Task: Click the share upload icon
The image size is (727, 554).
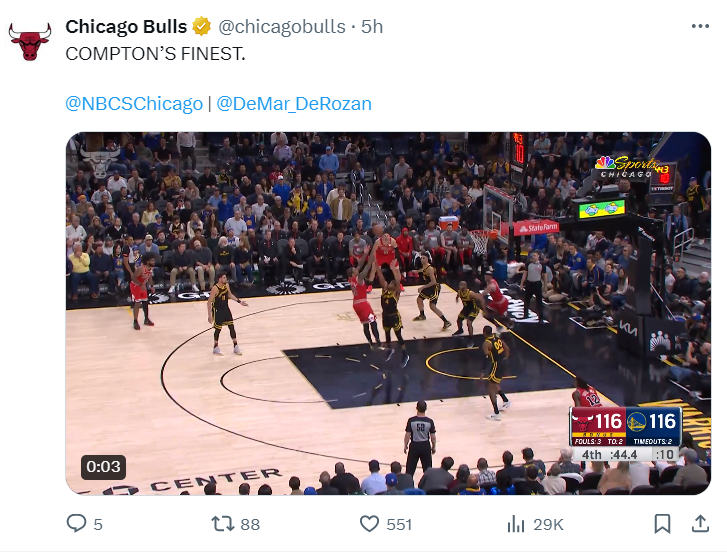Action: click(x=700, y=523)
